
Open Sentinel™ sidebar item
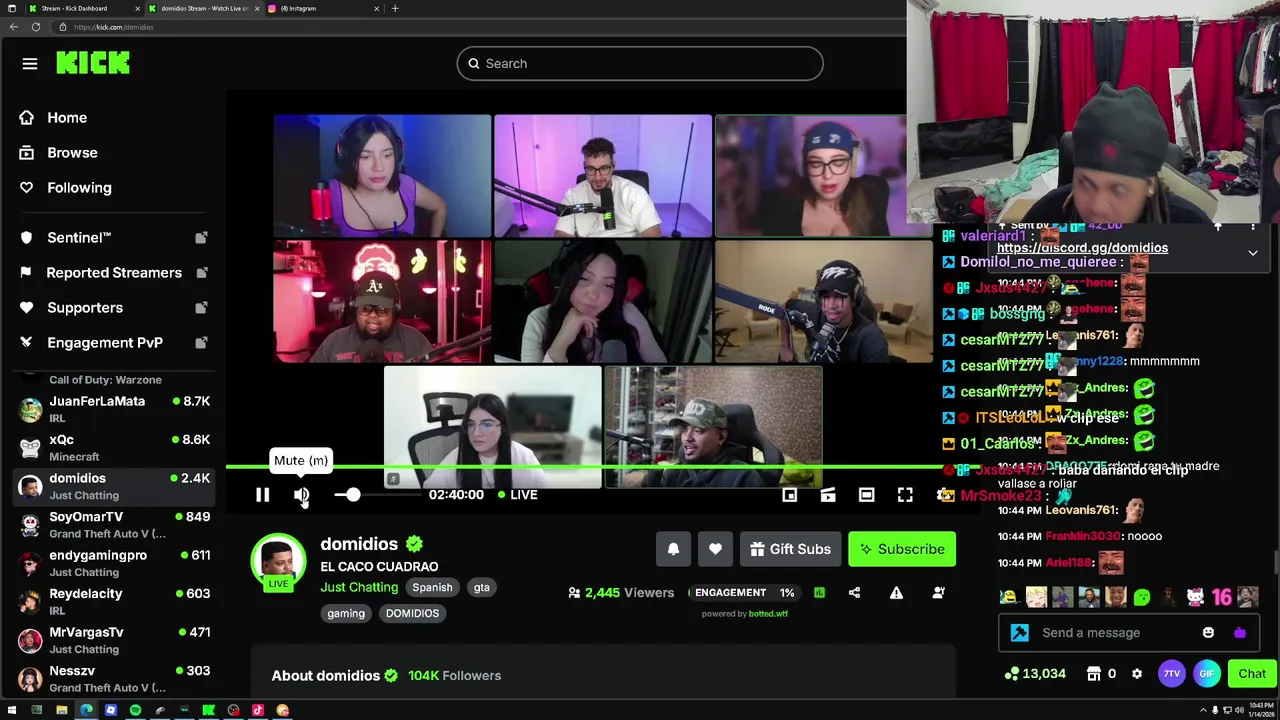[x=112, y=238]
